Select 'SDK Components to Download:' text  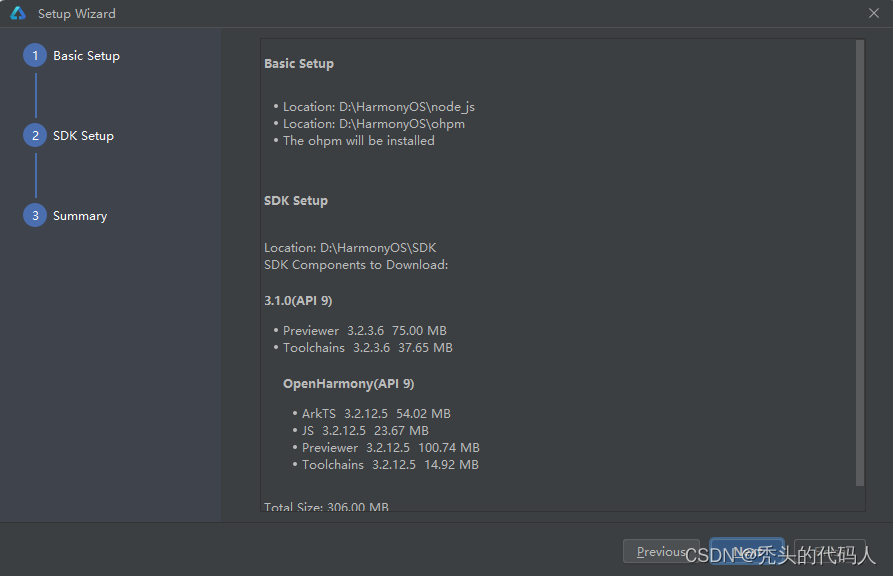[x=356, y=265]
